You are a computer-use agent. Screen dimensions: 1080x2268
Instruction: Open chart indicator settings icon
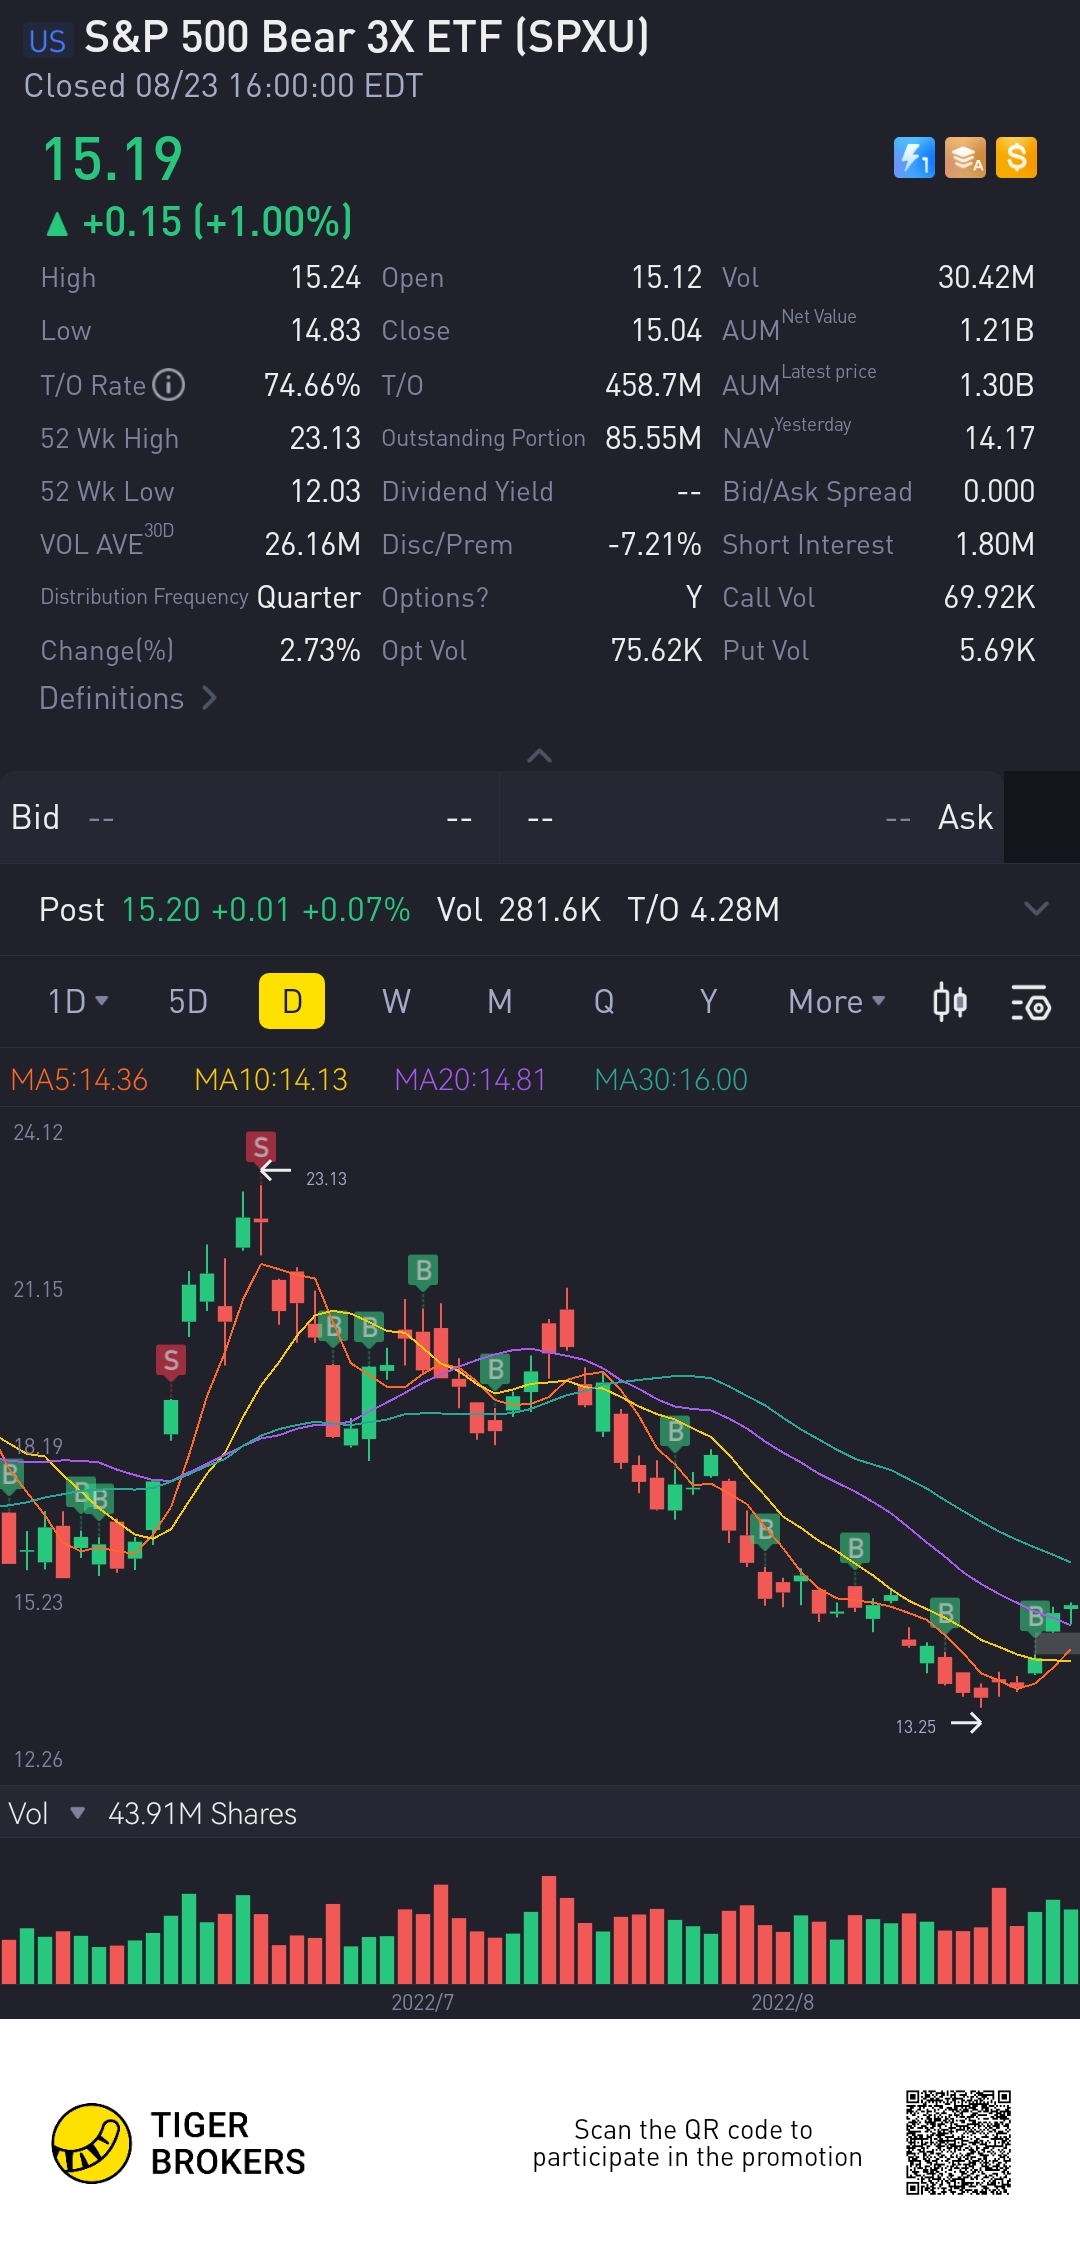[1030, 1002]
